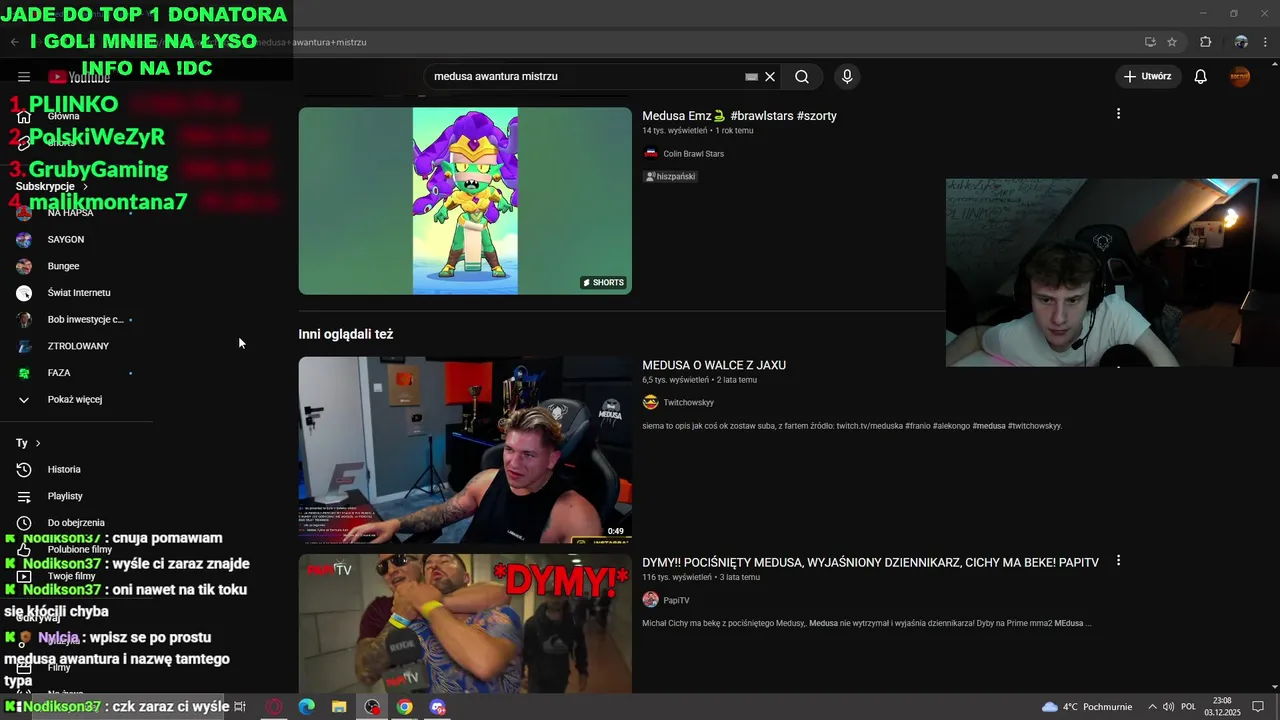Open the Chrome three-dot menu
Screen dimensions: 1280x720
tap(1266, 42)
